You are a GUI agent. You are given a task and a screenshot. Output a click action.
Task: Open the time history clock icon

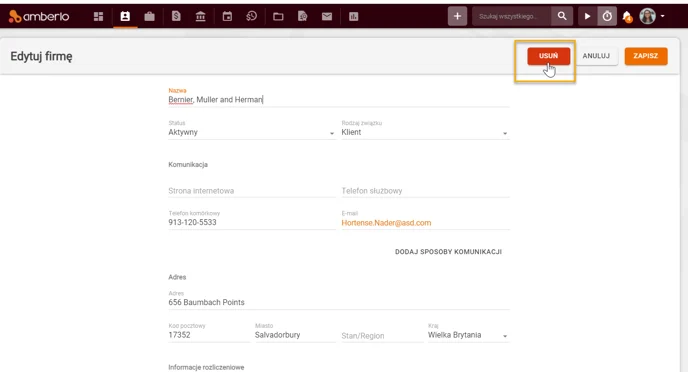pos(251,16)
